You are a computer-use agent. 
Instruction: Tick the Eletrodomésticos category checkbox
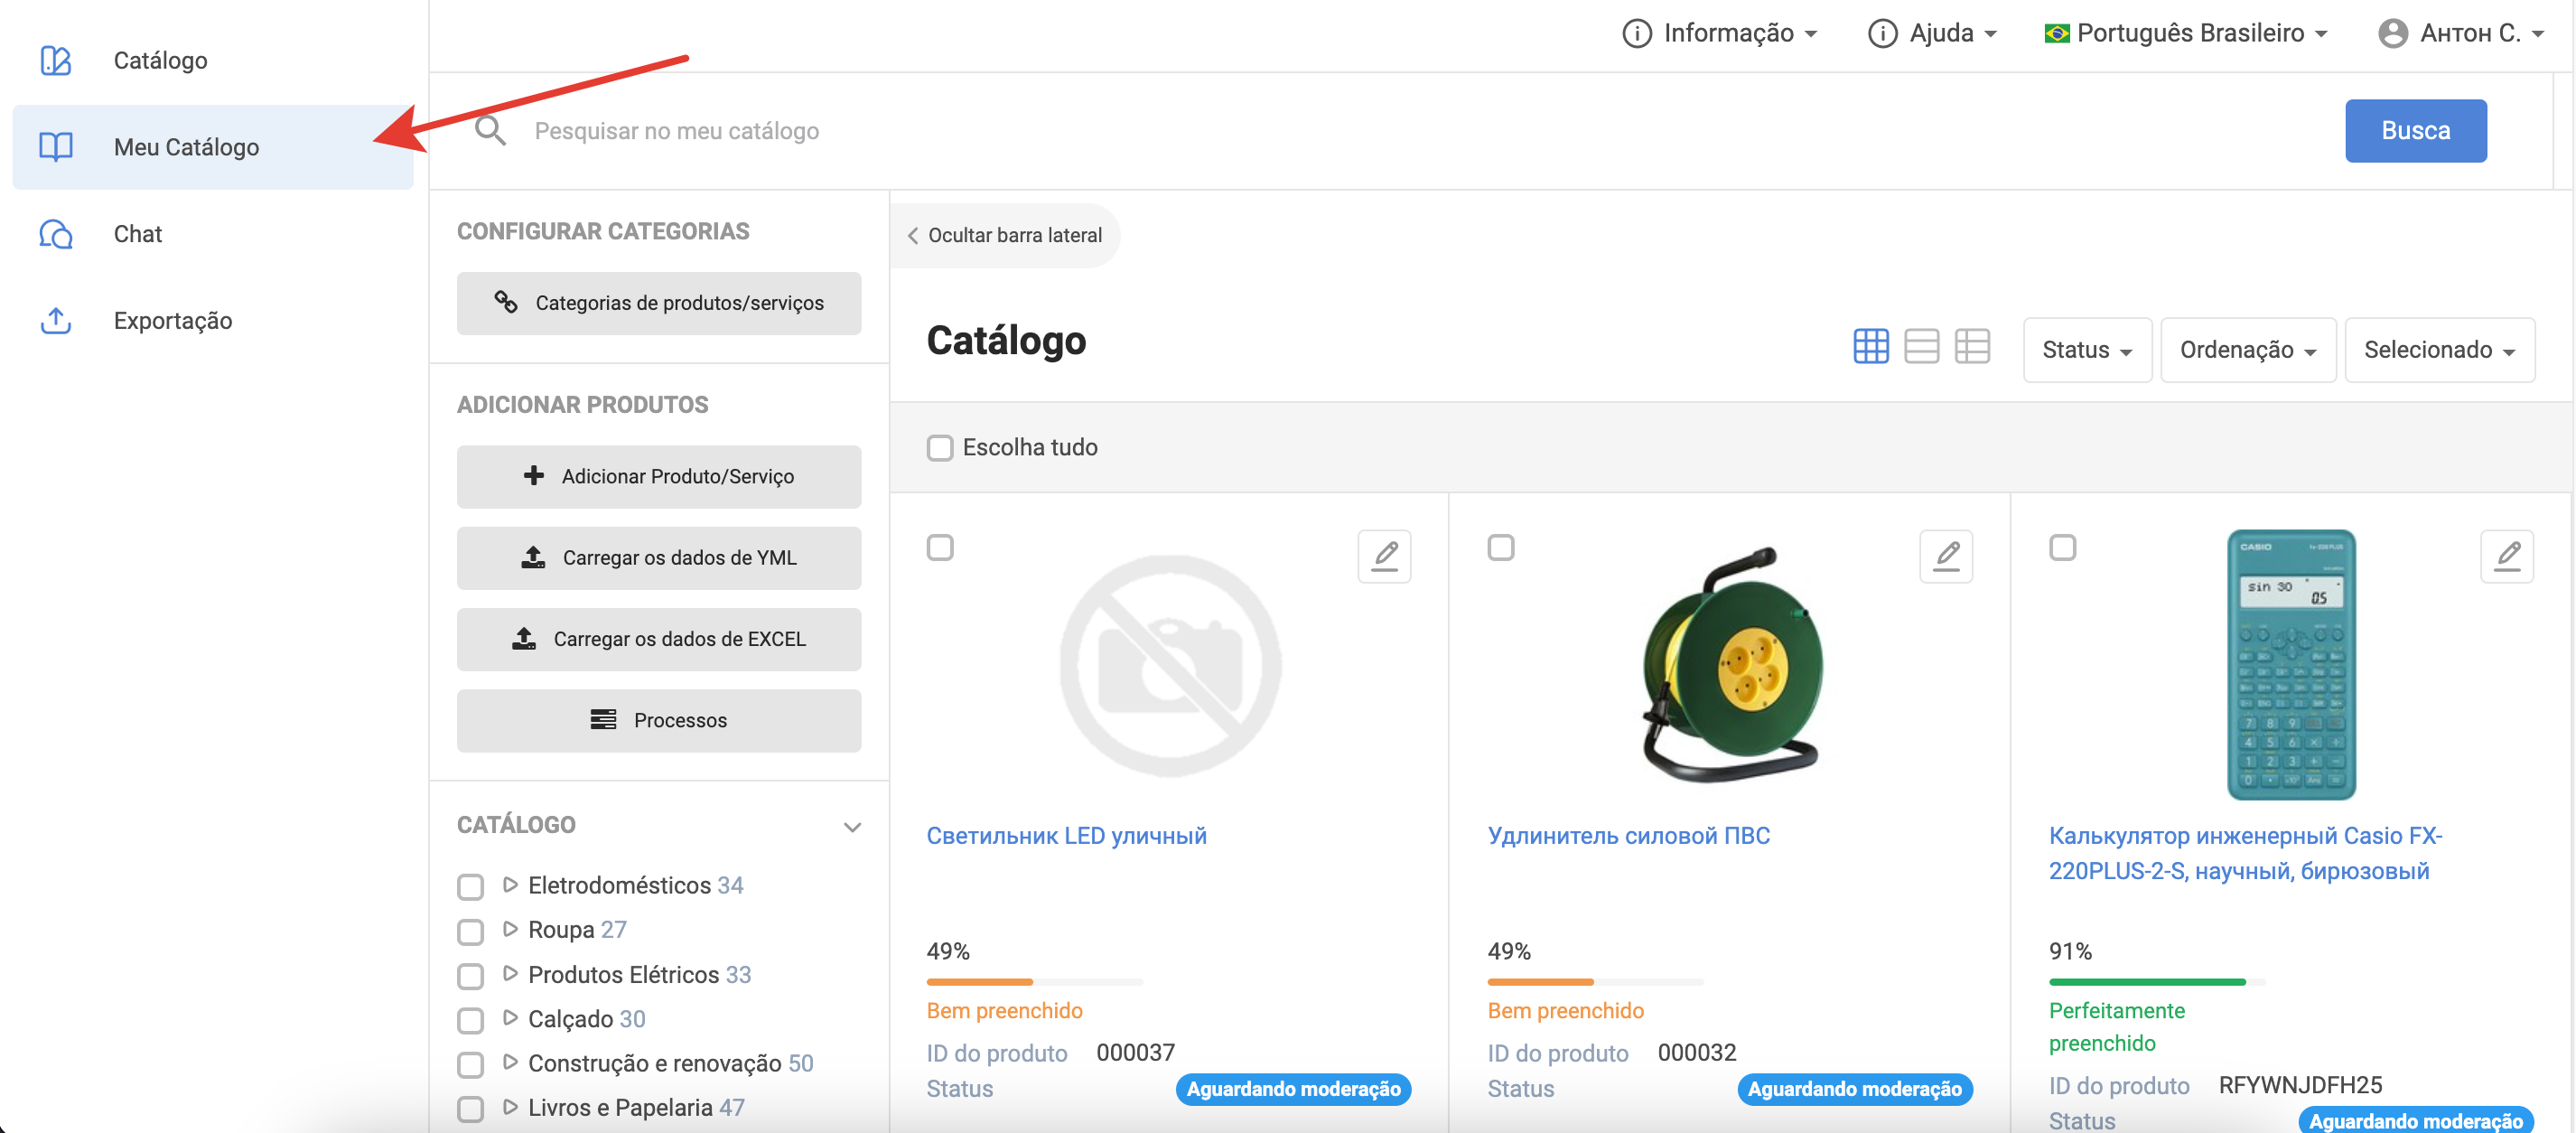pyautogui.click(x=470, y=886)
